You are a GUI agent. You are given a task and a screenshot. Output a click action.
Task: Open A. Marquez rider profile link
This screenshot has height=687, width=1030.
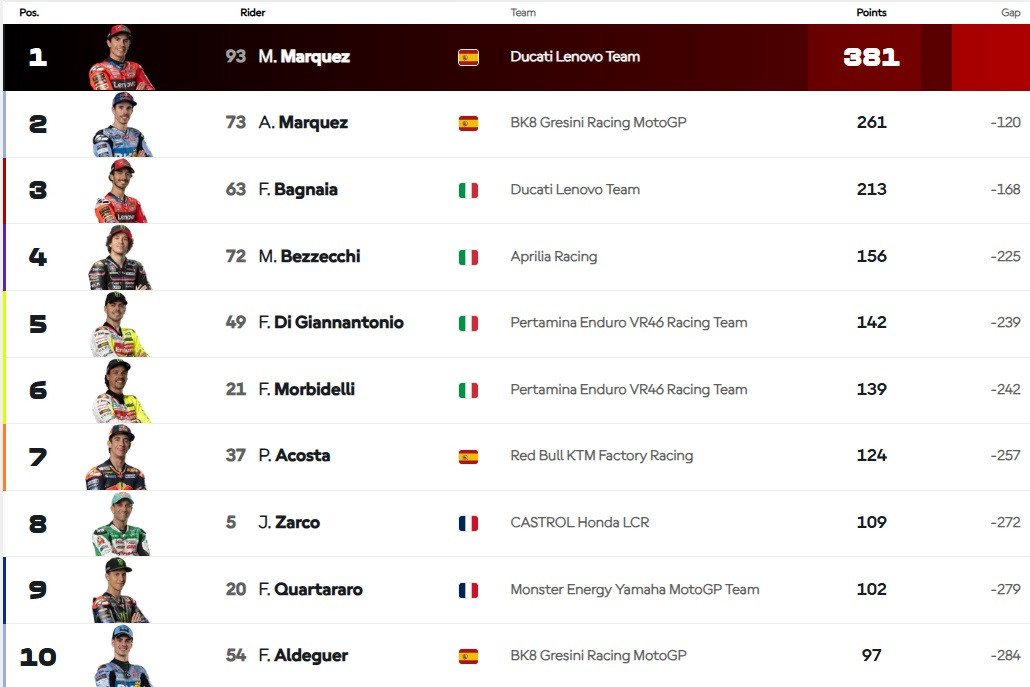pos(303,123)
